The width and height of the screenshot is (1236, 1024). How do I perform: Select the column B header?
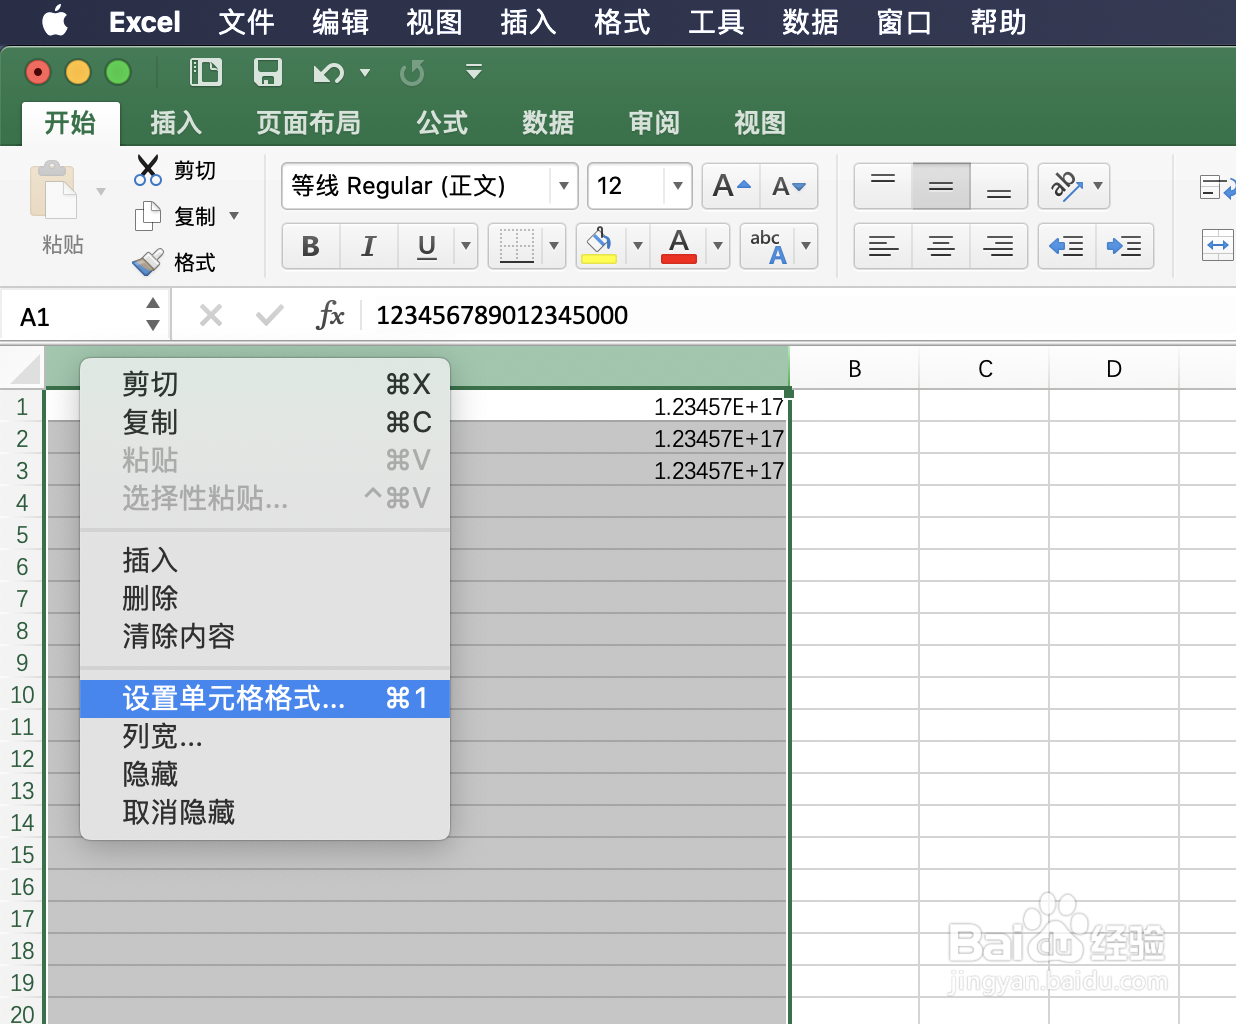855,369
